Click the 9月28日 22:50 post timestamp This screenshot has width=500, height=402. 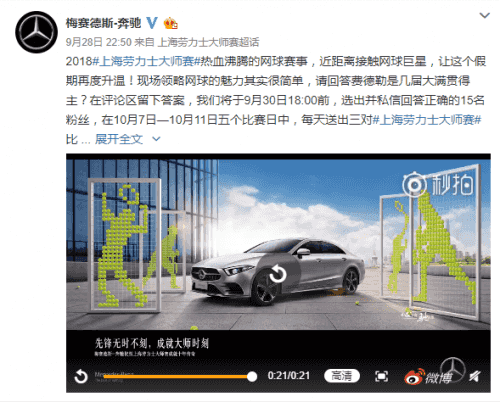(99, 42)
